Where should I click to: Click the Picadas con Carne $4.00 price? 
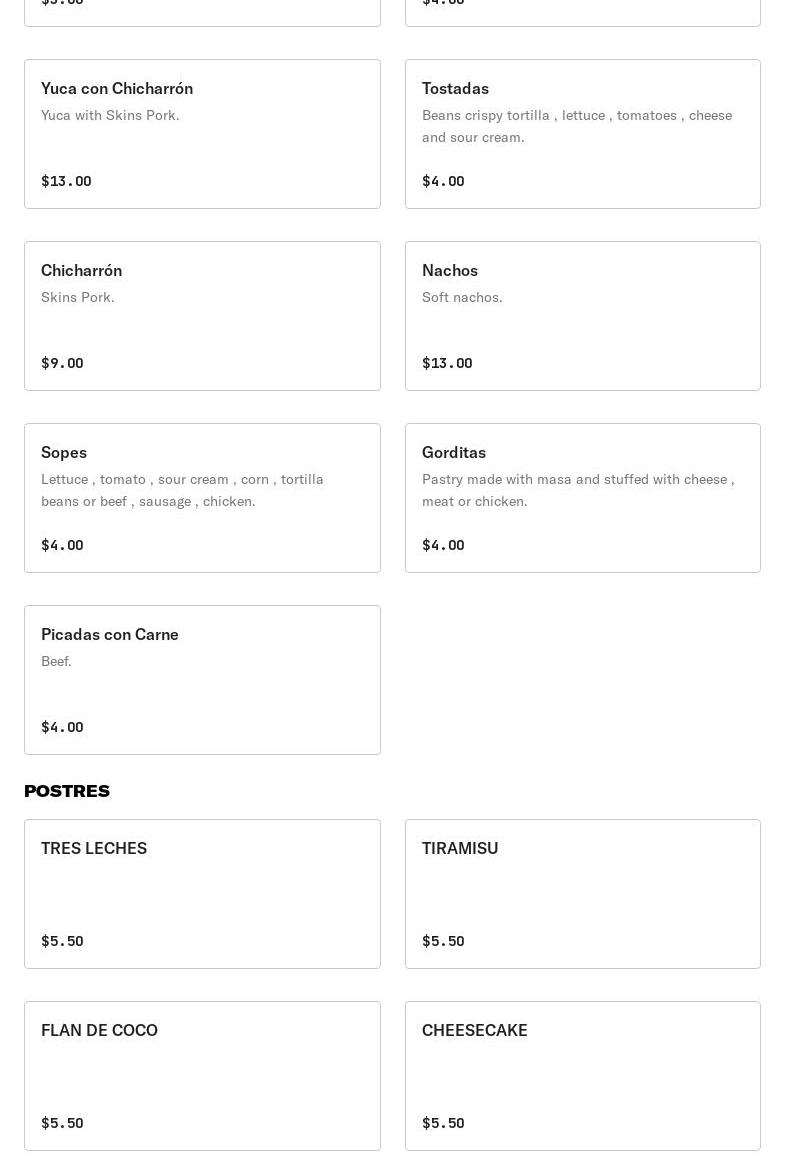62,727
